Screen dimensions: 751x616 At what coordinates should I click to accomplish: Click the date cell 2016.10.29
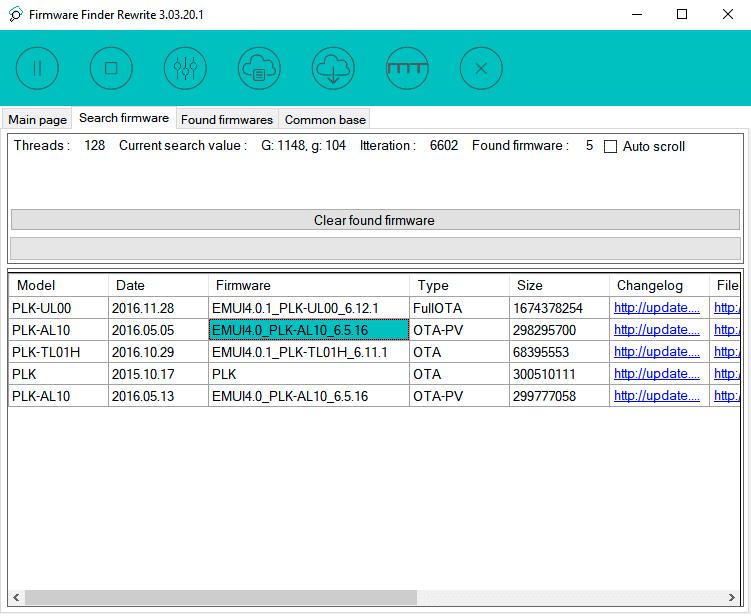click(159, 352)
